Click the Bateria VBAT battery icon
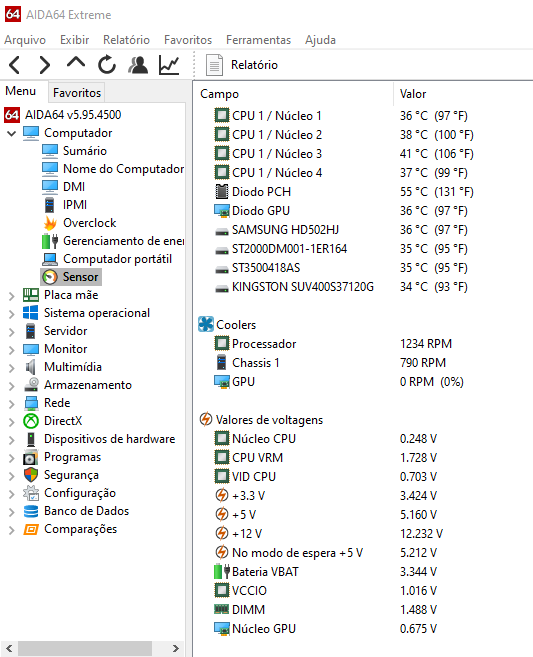The height and width of the screenshot is (657, 533). pyautogui.click(x=222, y=572)
